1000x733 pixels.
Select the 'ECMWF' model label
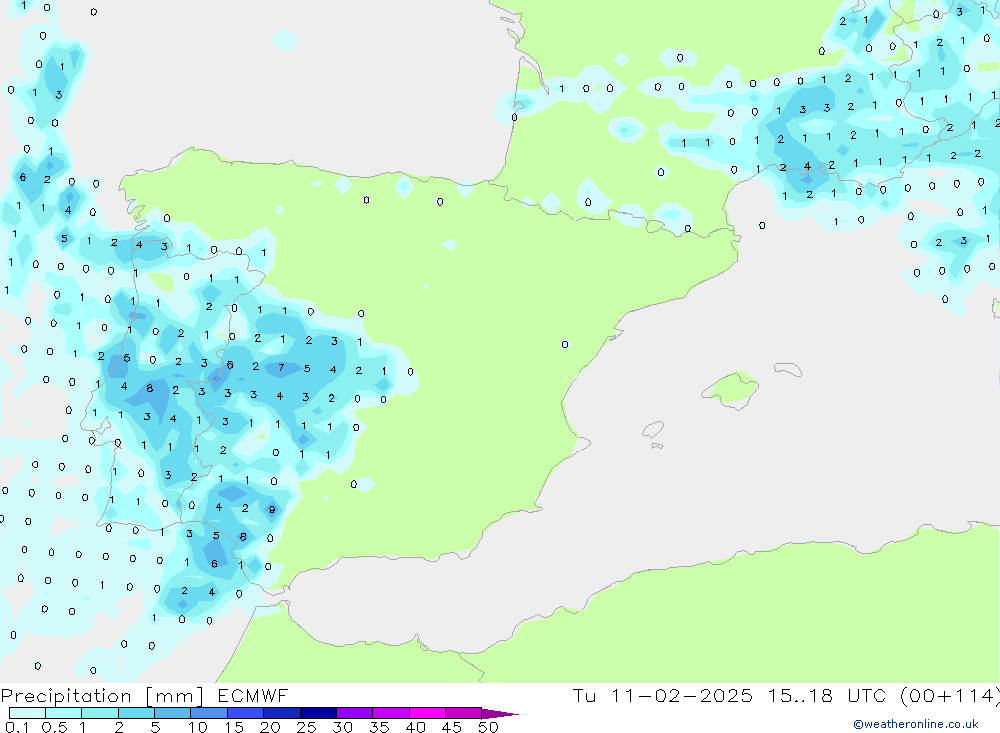point(253,695)
